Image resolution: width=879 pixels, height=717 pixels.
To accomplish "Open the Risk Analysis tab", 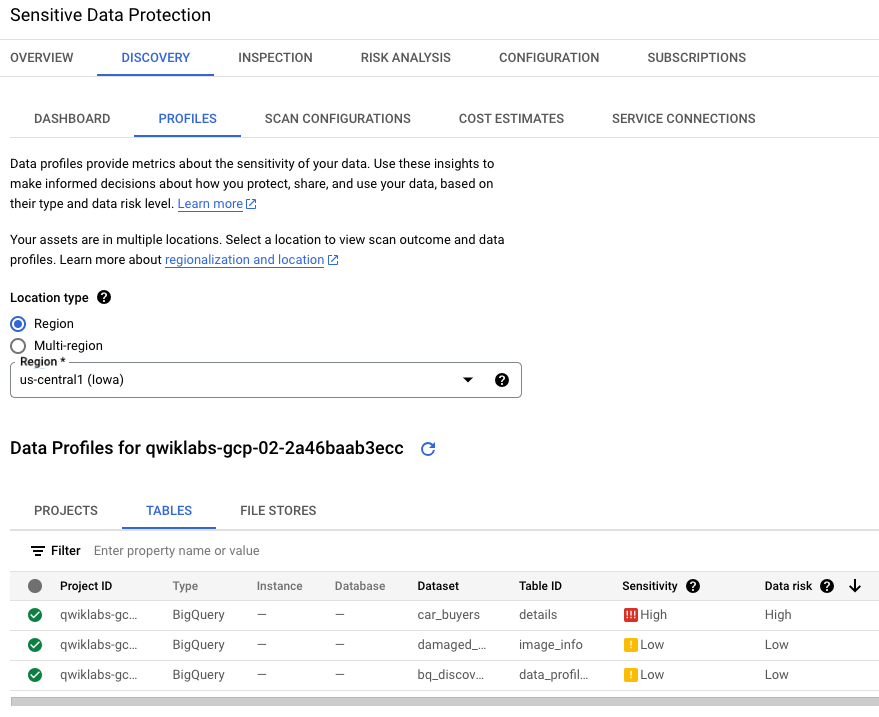I will click(405, 58).
